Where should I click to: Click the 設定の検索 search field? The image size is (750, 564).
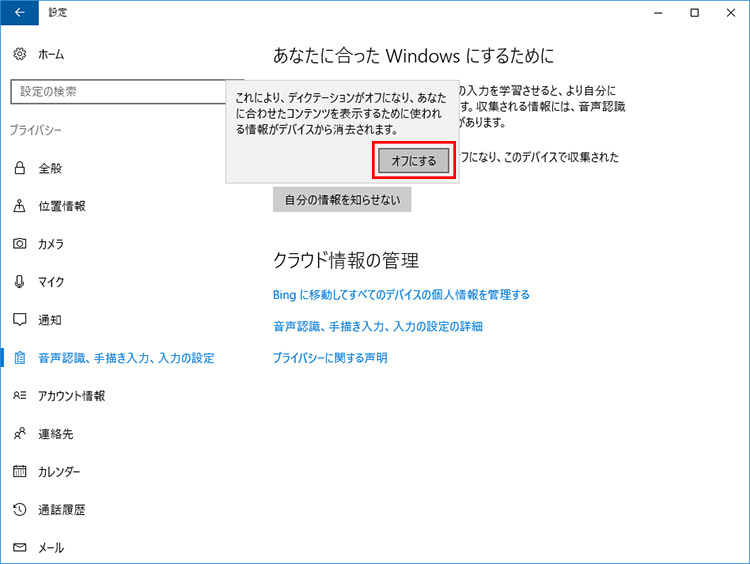click(115, 92)
